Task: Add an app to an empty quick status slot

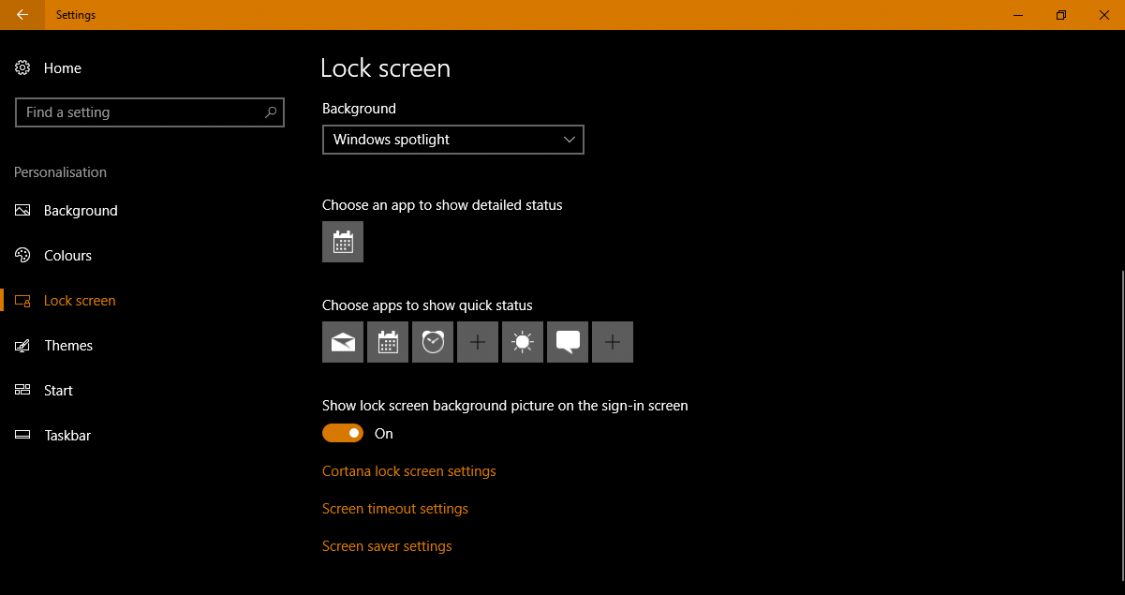Action: point(477,342)
